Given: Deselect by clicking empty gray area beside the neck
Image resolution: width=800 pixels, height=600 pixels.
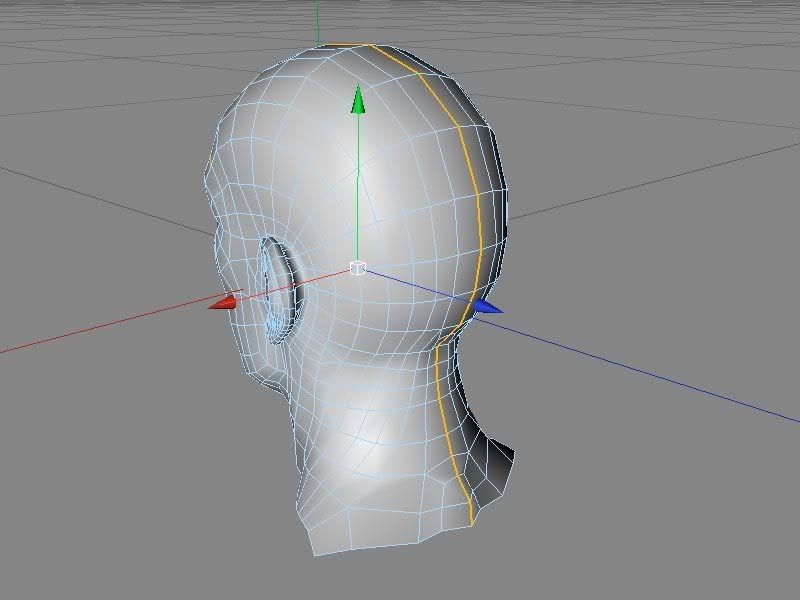Looking at the screenshot, I should [x=620, y=480].
